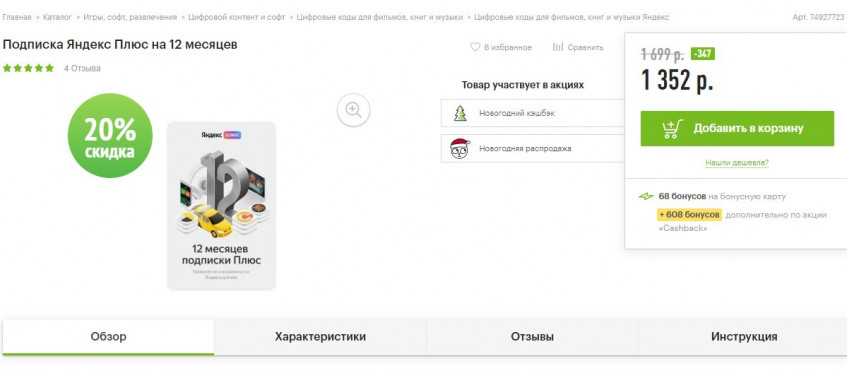Click the Арт. 74927723 article number
The width and height of the screenshot is (847, 373).
[x=818, y=17]
